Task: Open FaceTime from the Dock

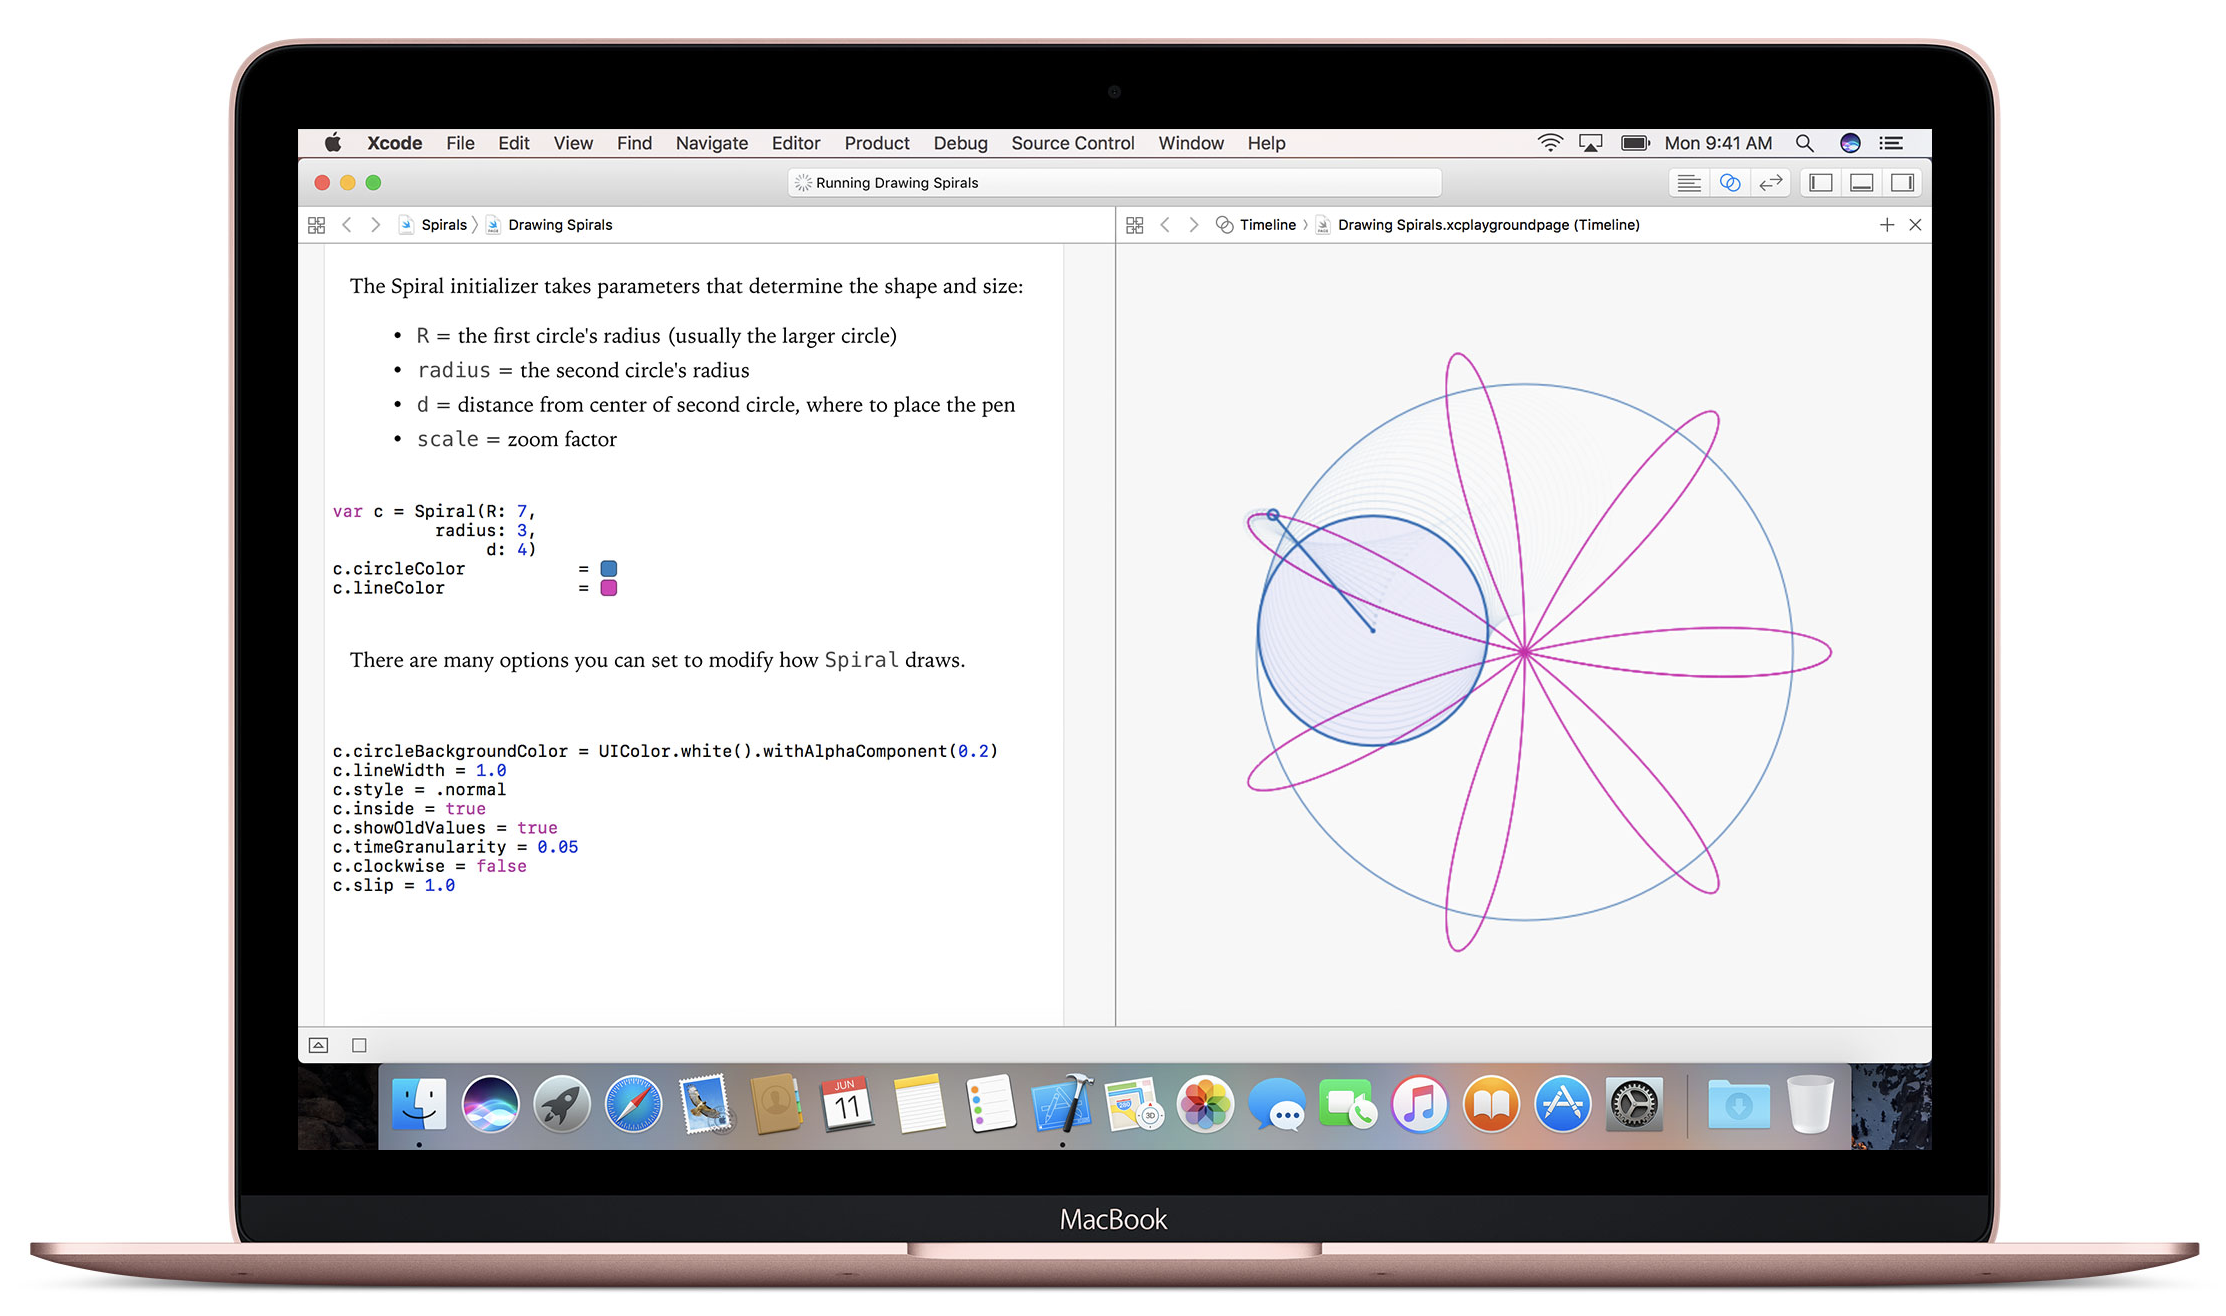Action: click(x=1348, y=1104)
